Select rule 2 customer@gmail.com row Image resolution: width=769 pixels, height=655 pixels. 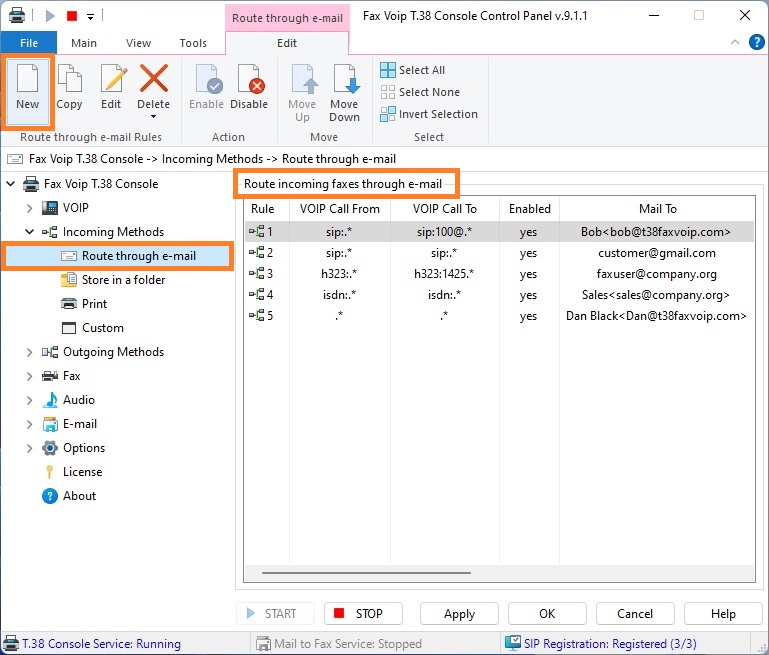click(x=499, y=253)
